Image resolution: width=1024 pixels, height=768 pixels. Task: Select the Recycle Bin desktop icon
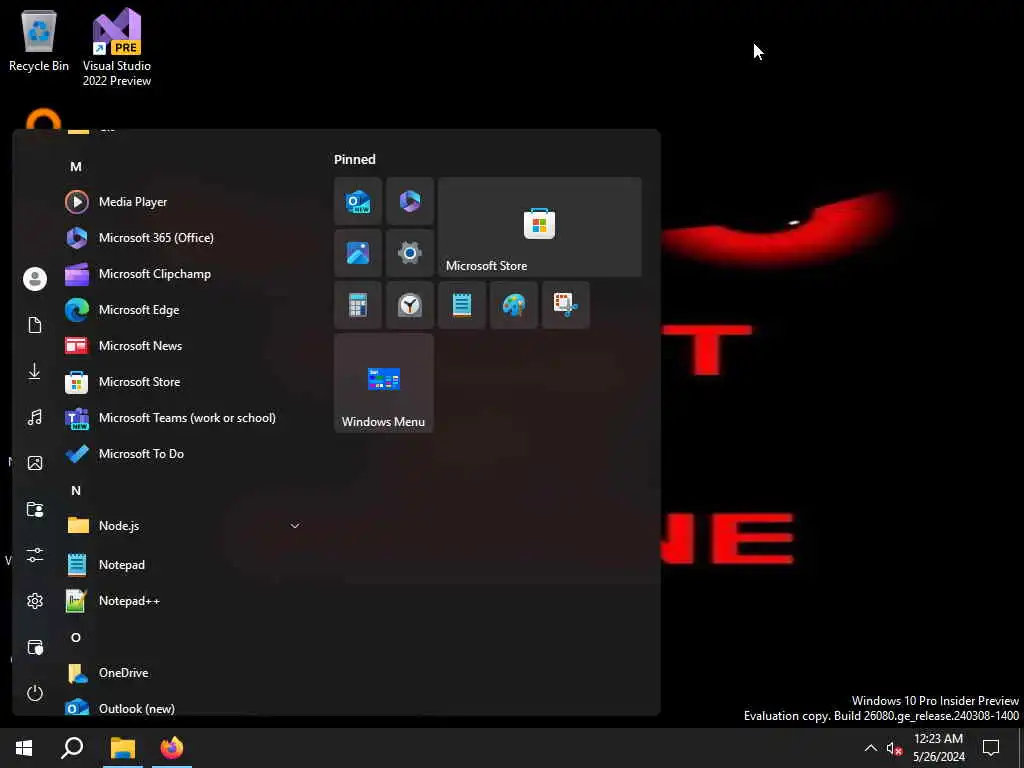tap(39, 40)
